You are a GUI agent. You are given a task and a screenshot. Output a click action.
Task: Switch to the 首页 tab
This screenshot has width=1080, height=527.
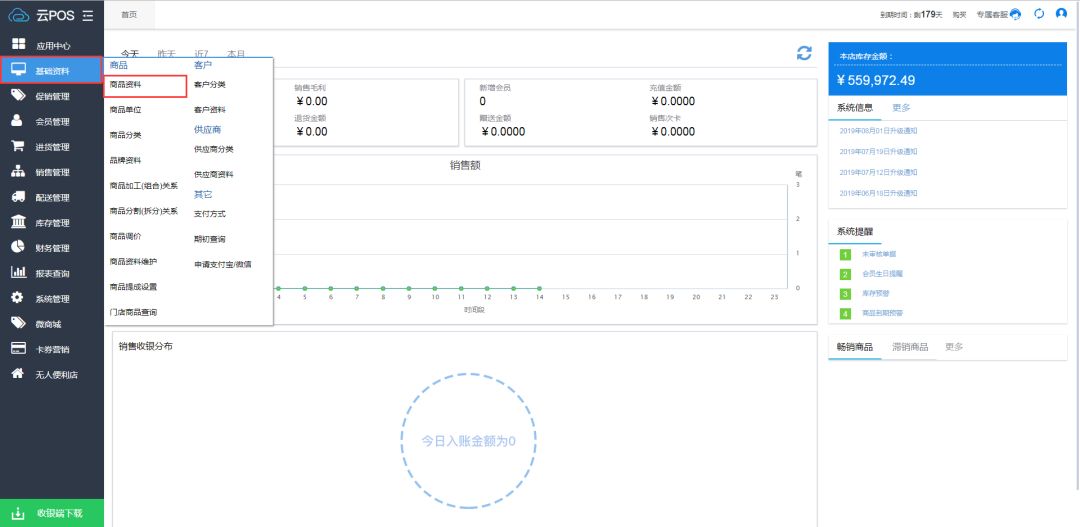[129, 14]
